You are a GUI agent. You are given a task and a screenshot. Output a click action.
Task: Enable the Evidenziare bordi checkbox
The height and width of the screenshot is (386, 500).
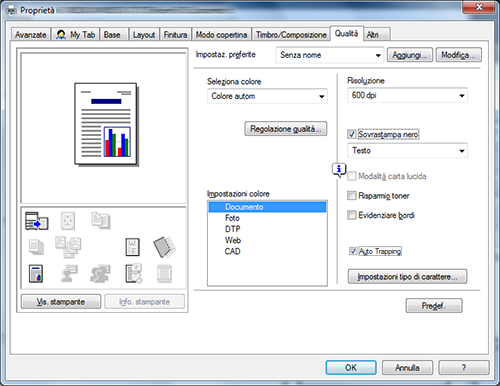click(351, 215)
